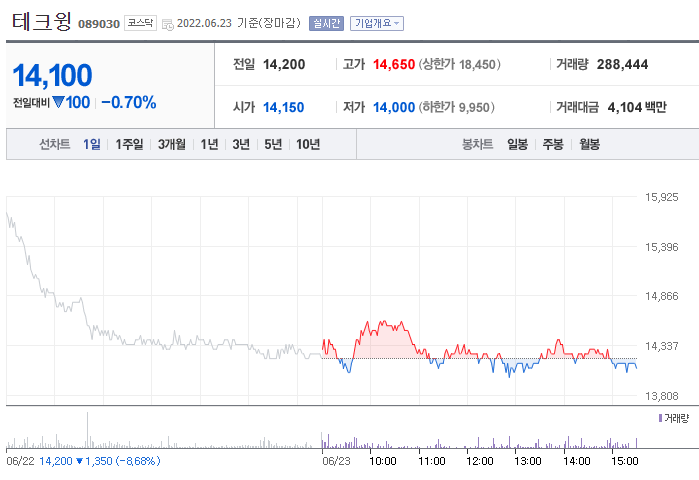Click the 06/23 date axis label
This screenshot has width=699, height=480.
336,461
